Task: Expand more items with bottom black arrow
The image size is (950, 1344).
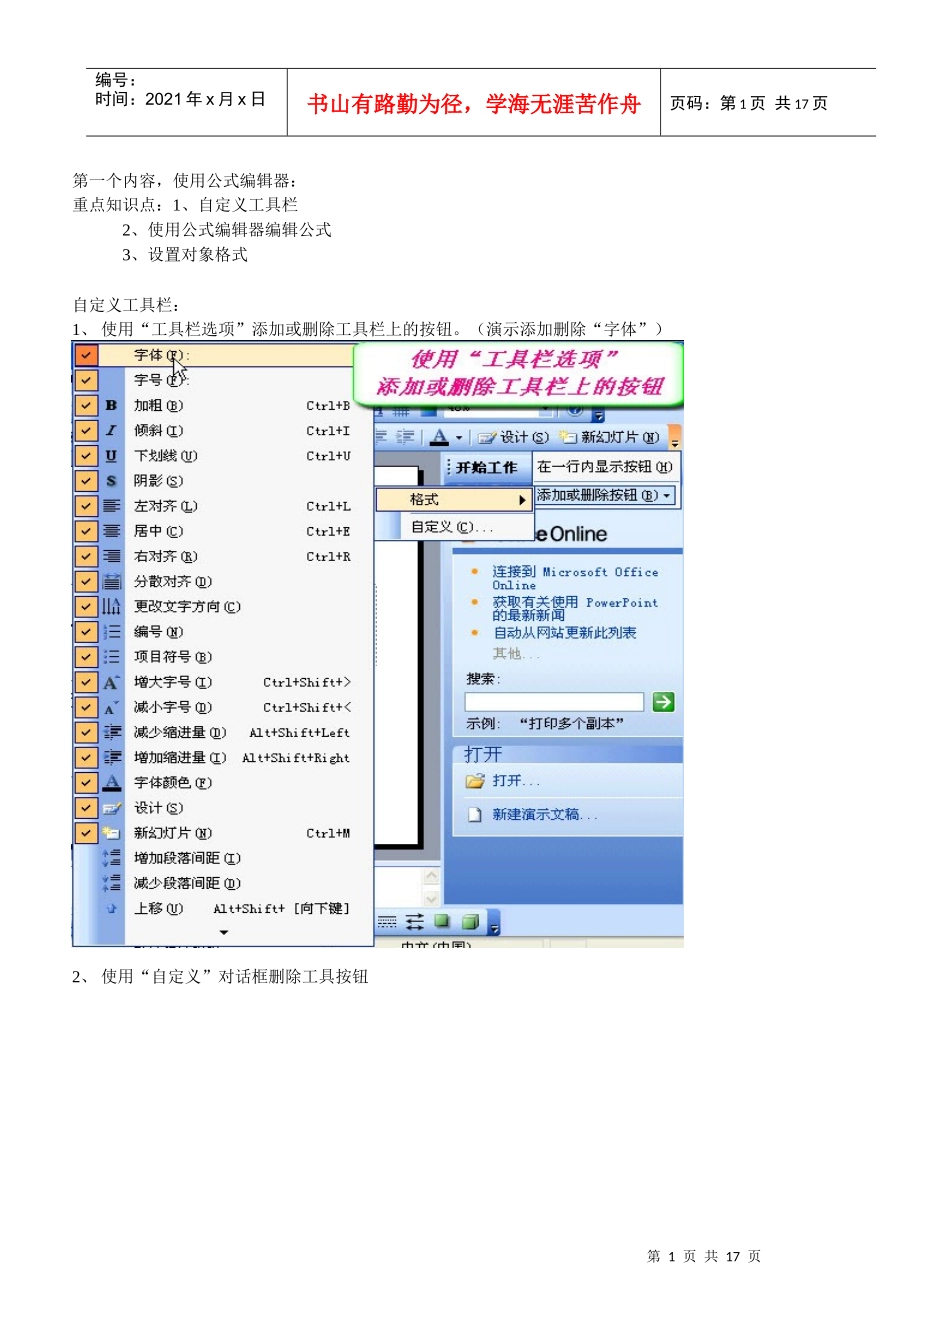Action: [x=224, y=933]
